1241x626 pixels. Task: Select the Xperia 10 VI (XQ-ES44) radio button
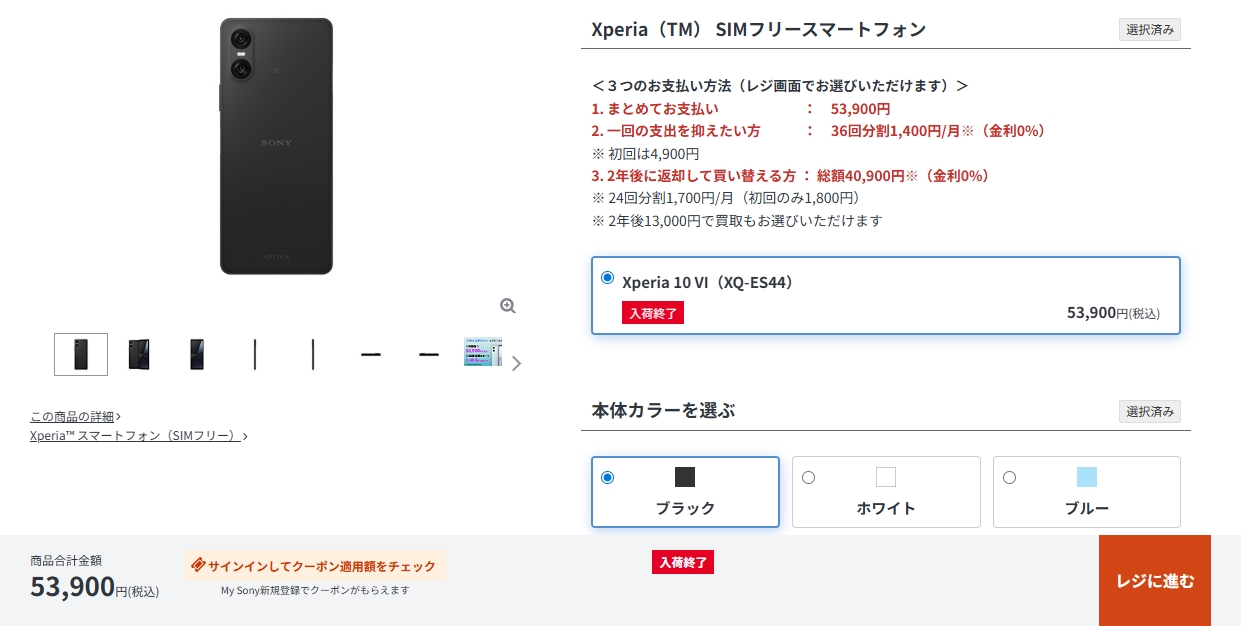tap(608, 277)
